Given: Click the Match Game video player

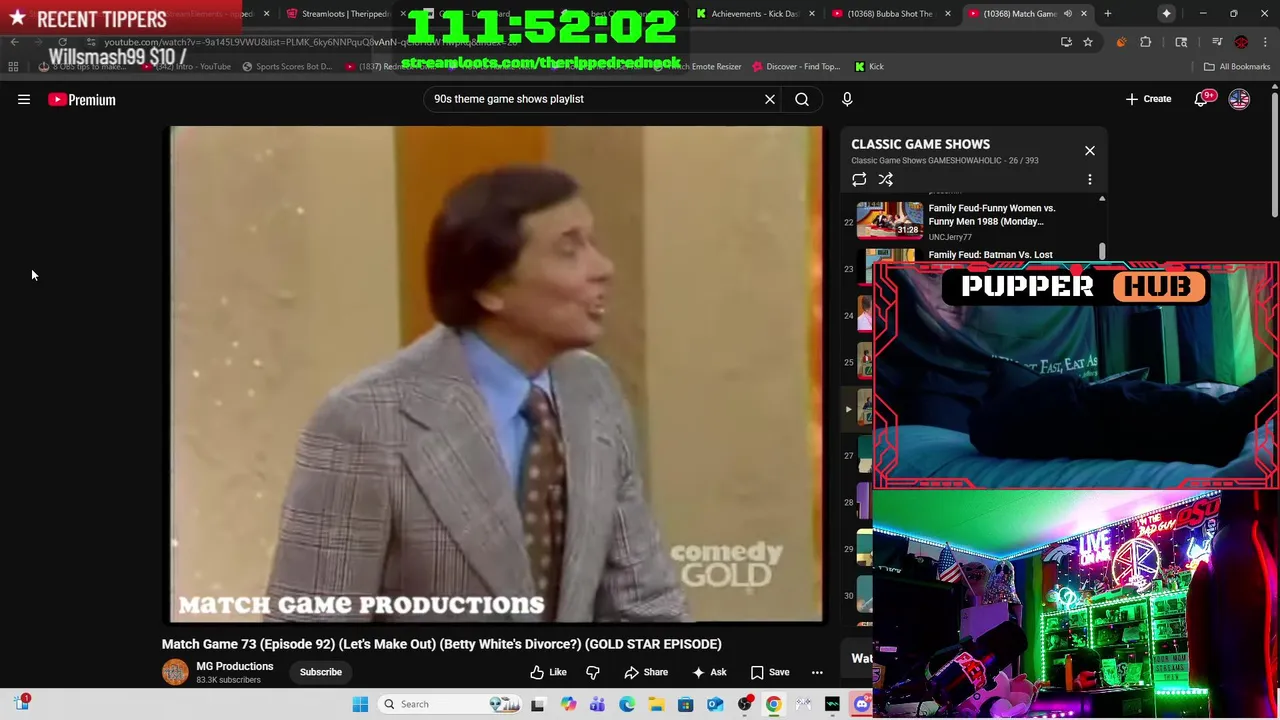Looking at the screenshot, I should coord(497,374).
